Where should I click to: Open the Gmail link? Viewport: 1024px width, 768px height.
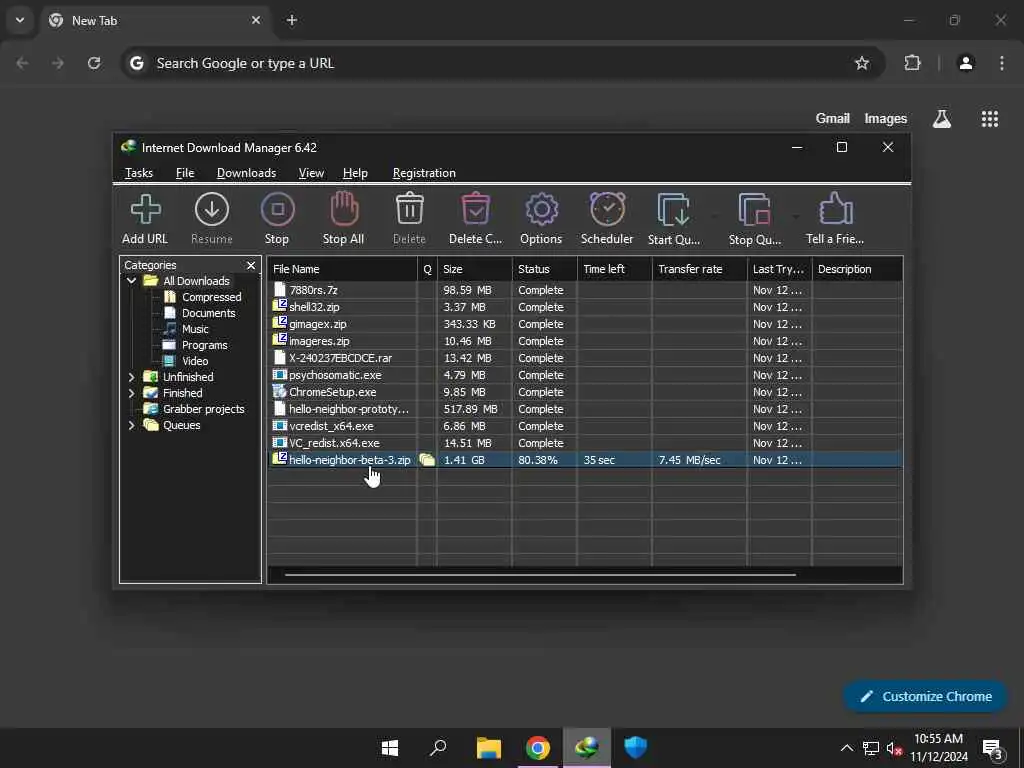(x=833, y=119)
